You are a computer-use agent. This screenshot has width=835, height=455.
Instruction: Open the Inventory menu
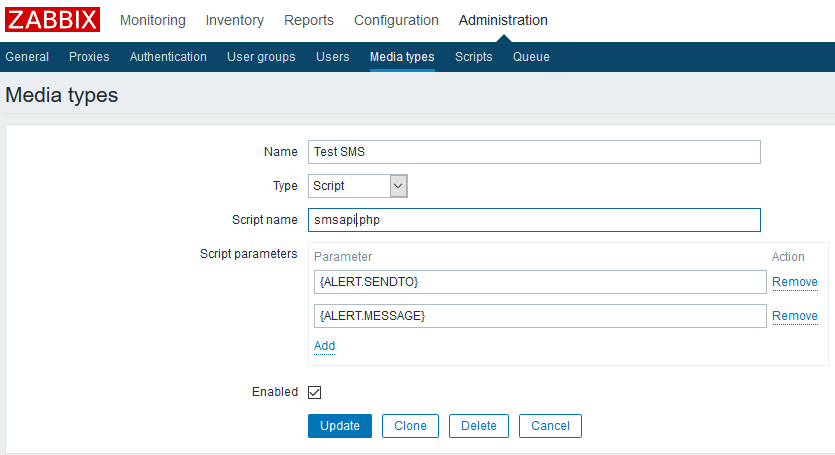[x=235, y=20]
